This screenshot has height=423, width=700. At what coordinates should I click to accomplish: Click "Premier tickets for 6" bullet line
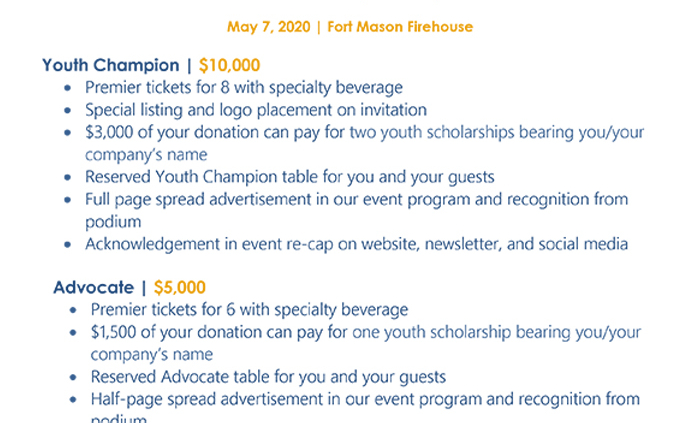coord(249,310)
